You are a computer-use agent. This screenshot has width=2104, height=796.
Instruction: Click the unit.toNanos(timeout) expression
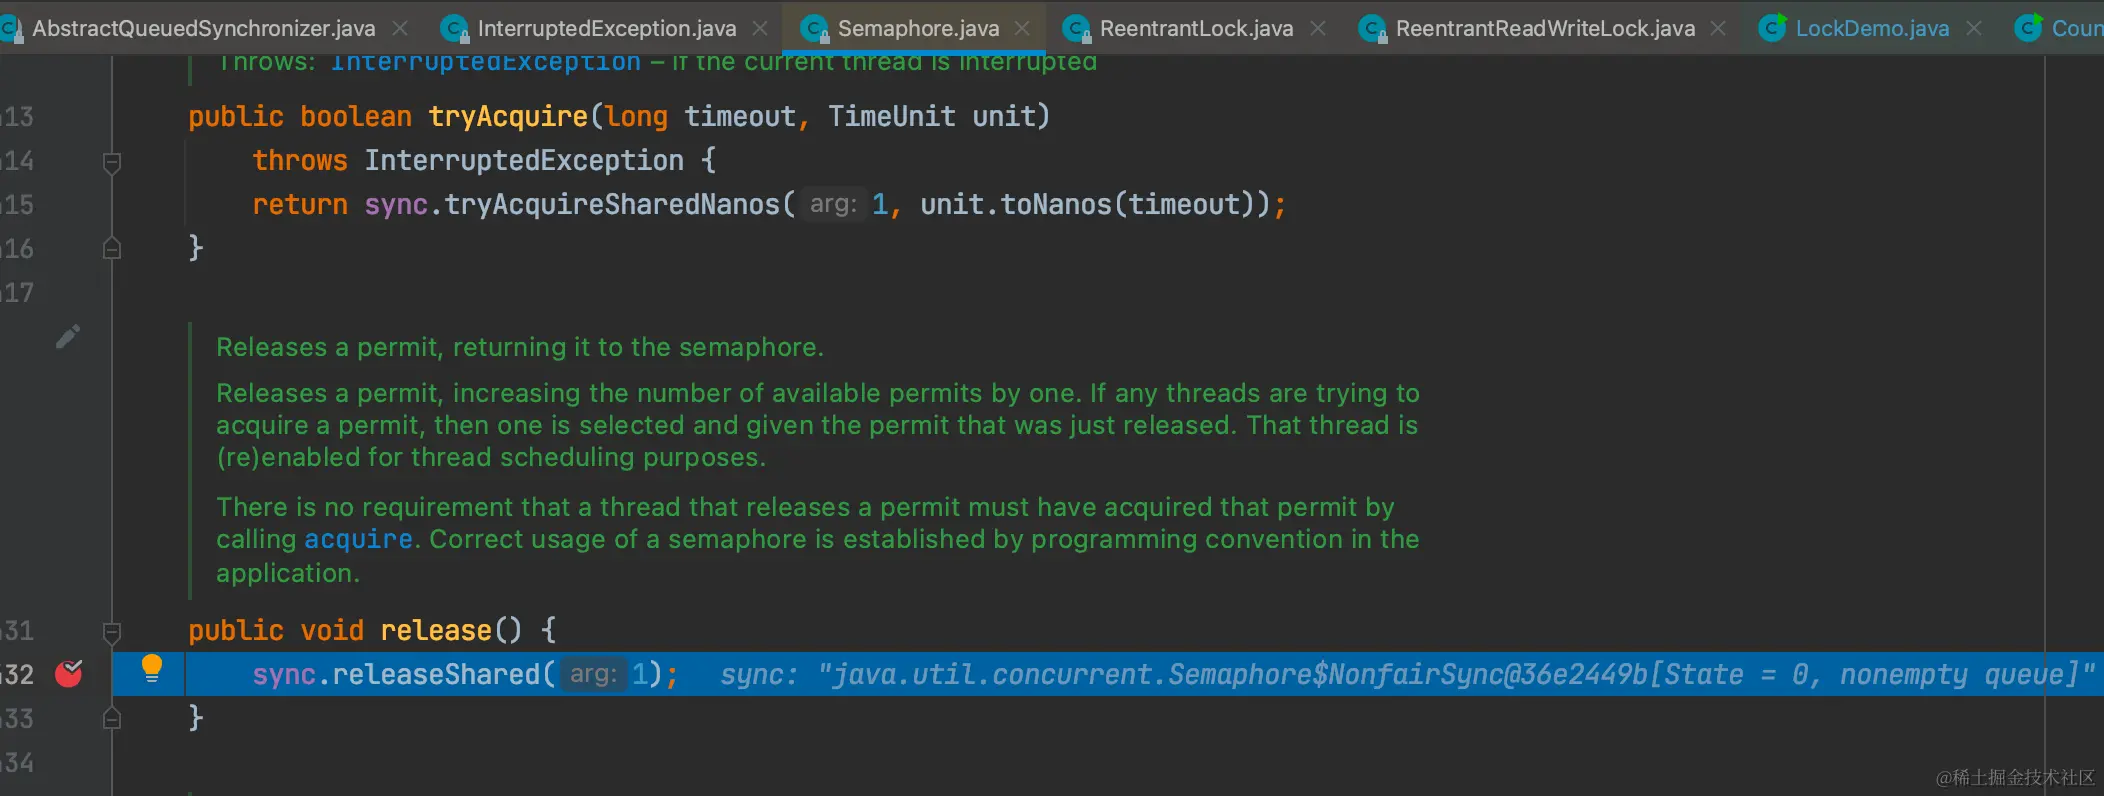click(x=1087, y=205)
